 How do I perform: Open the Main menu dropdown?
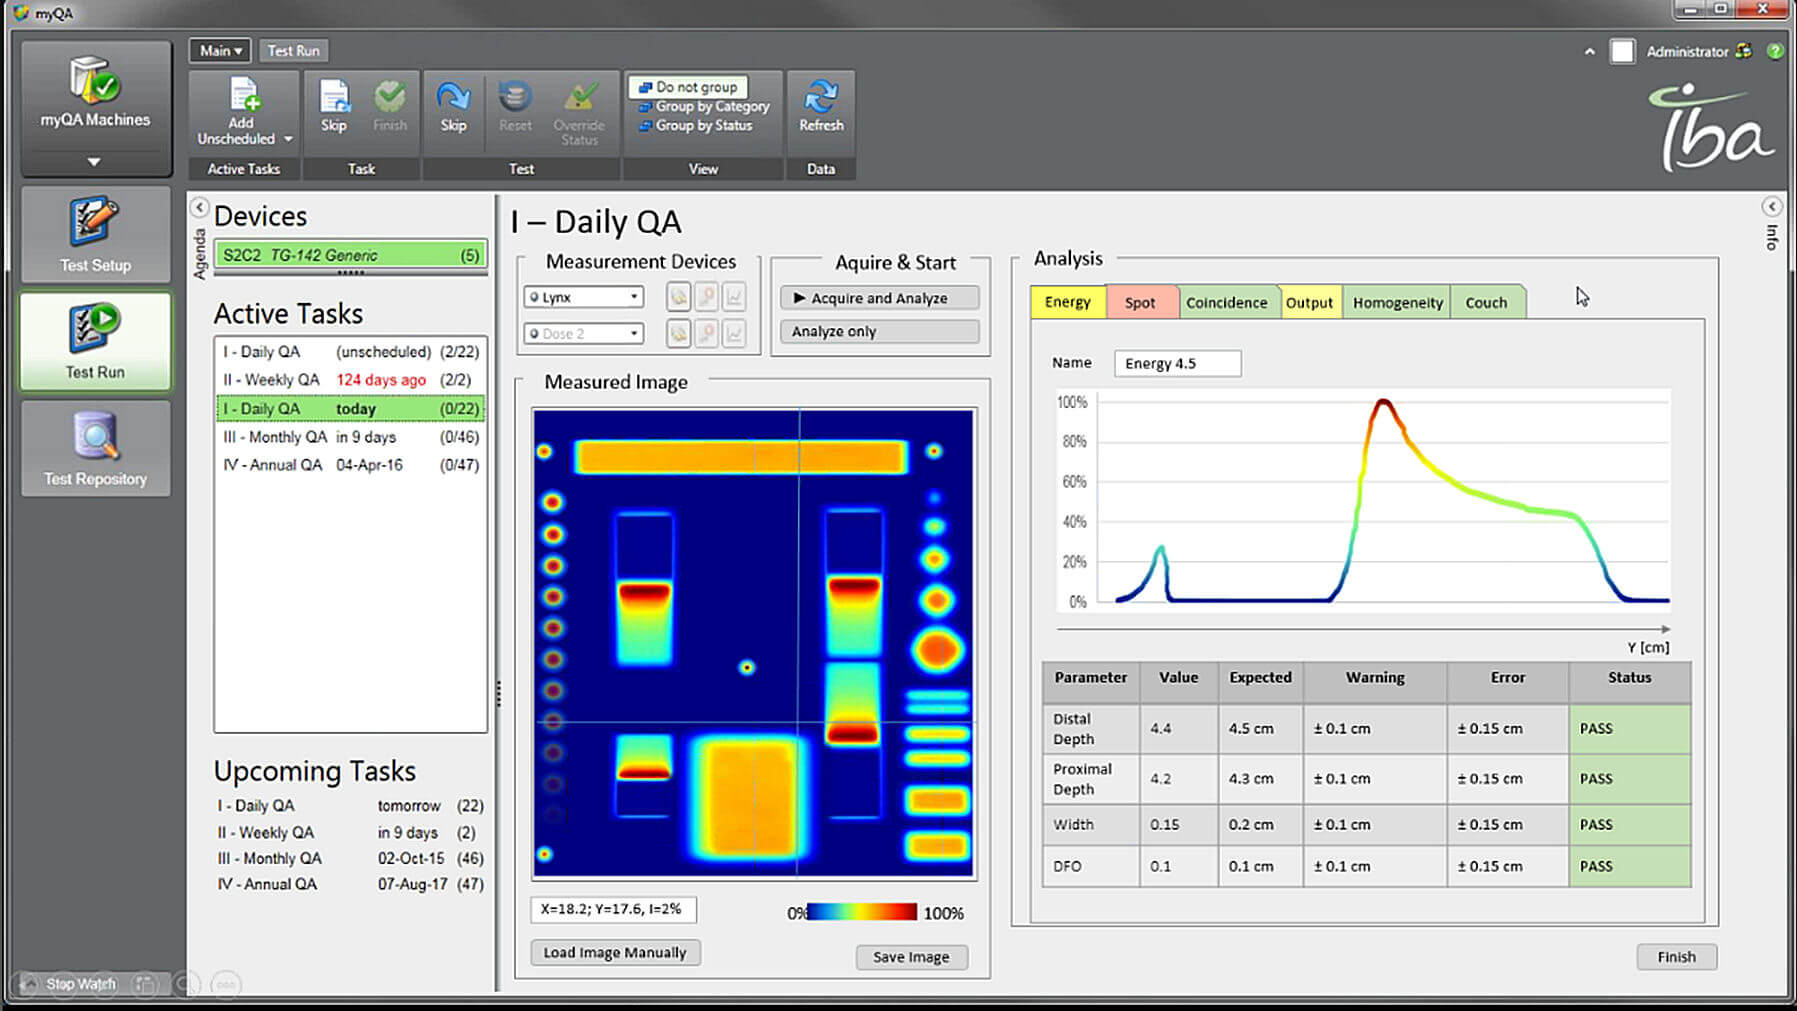(x=220, y=50)
